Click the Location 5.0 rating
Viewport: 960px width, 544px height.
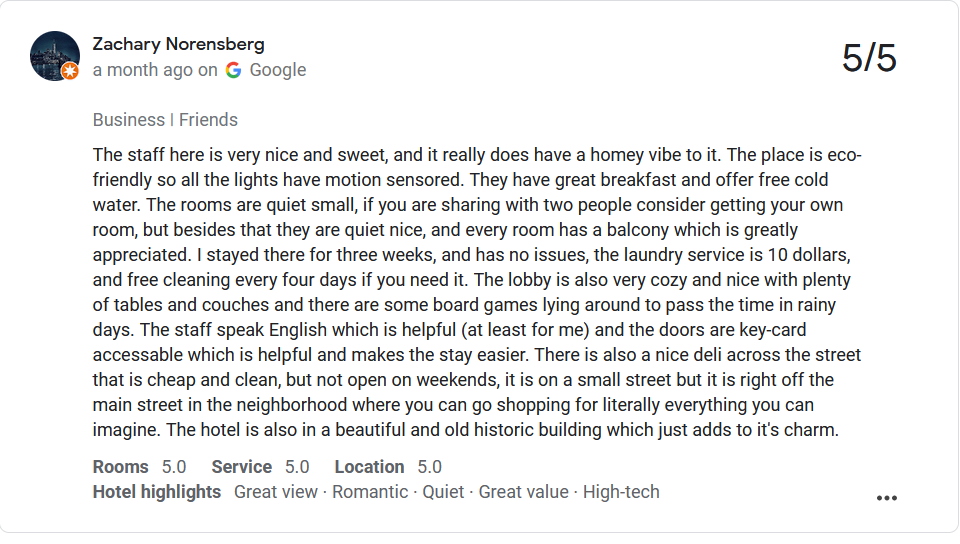(x=387, y=467)
